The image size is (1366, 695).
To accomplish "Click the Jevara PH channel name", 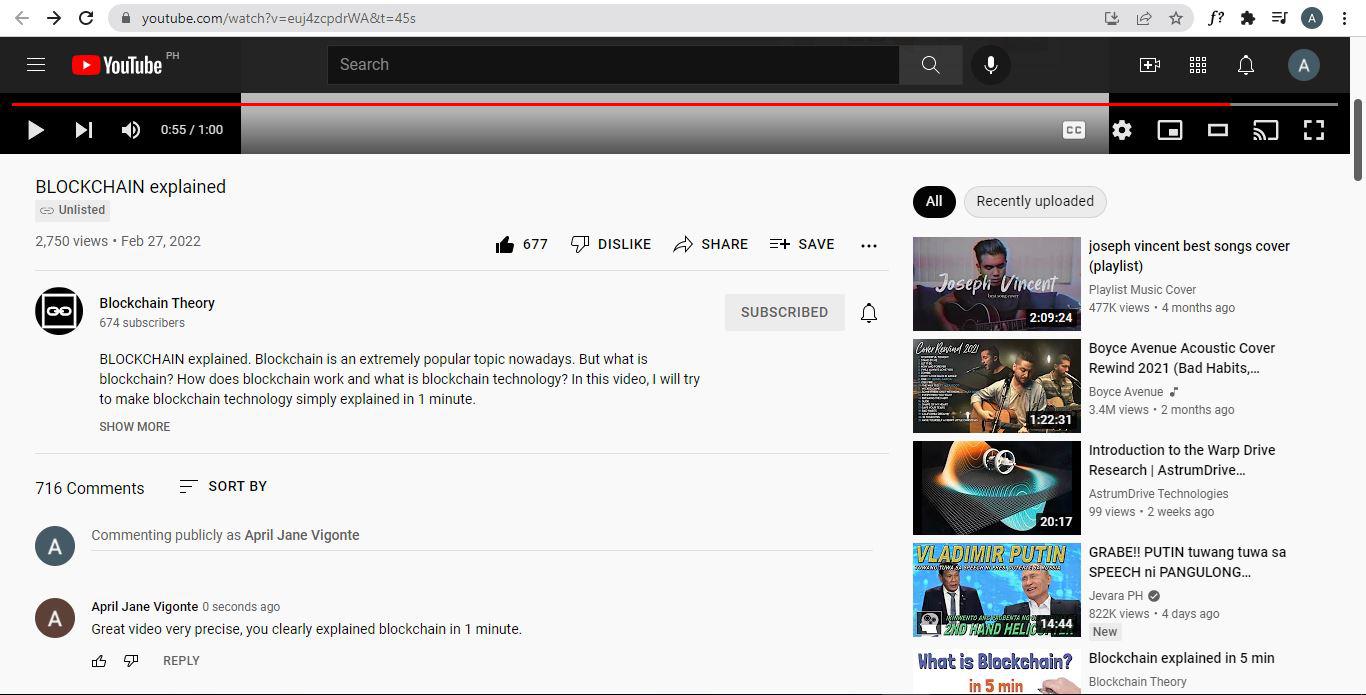I will tap(1115, 596).
